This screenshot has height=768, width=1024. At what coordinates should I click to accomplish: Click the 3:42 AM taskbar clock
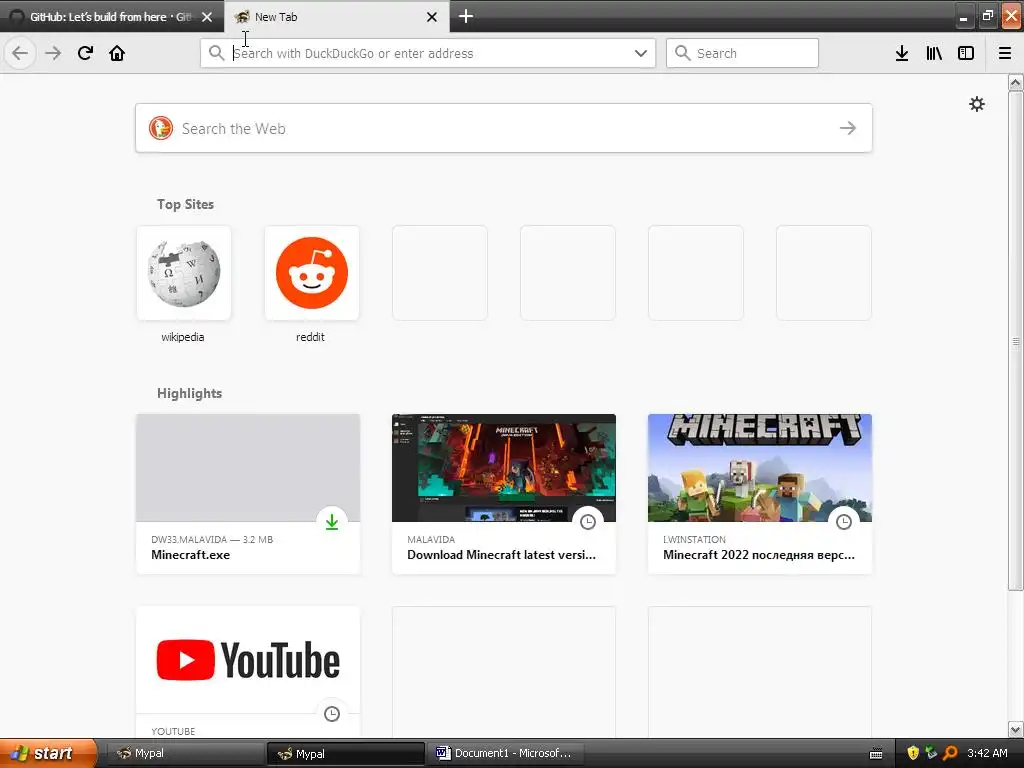[987, 753]
